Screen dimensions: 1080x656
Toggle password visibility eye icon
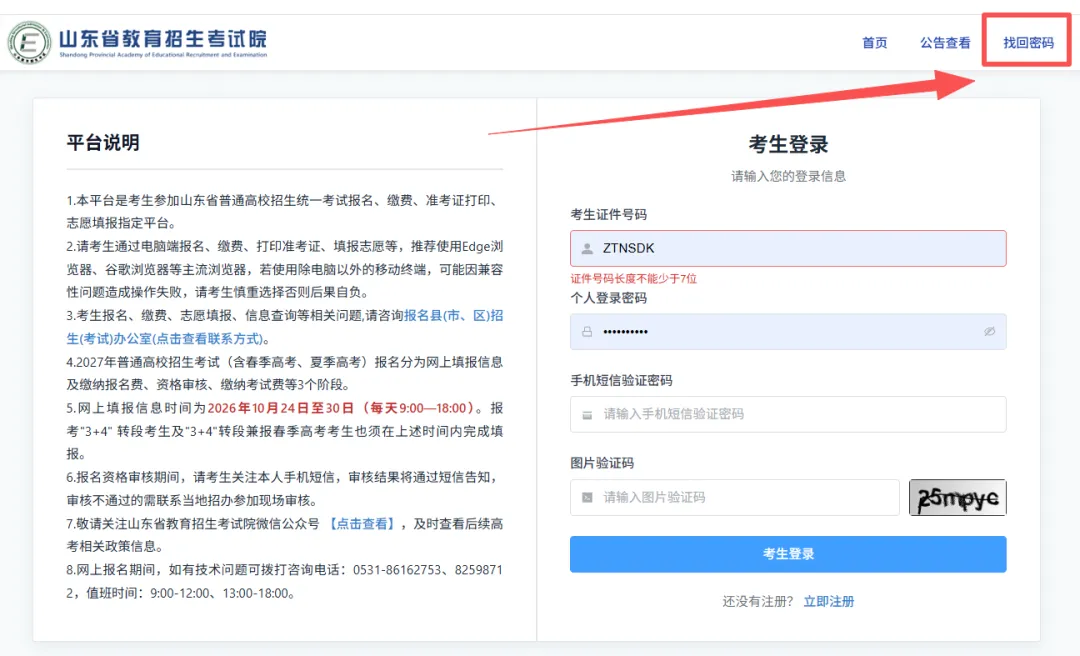[x=989, y=331]
